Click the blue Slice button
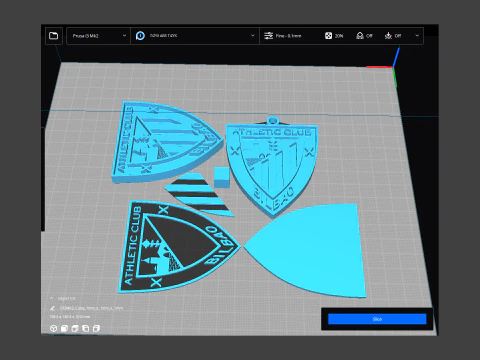The height and width of the screenshot is (360, 480). pyautogui.click(x=377, y=319)
